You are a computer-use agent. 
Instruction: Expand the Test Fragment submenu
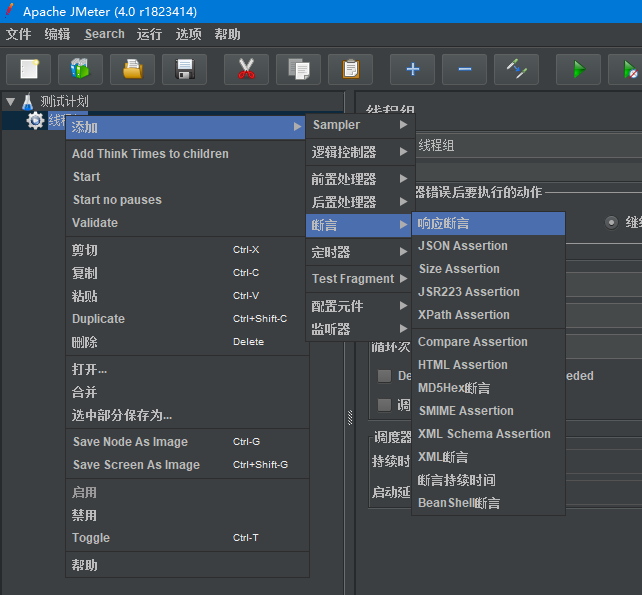pos(360,279)
